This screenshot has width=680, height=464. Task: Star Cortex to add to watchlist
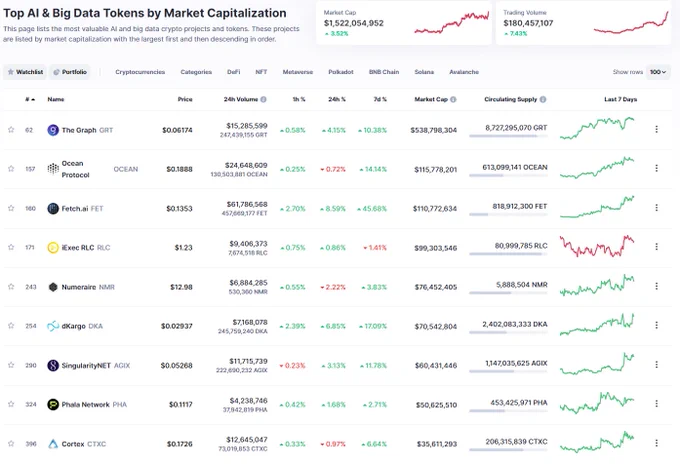point(11,444)
